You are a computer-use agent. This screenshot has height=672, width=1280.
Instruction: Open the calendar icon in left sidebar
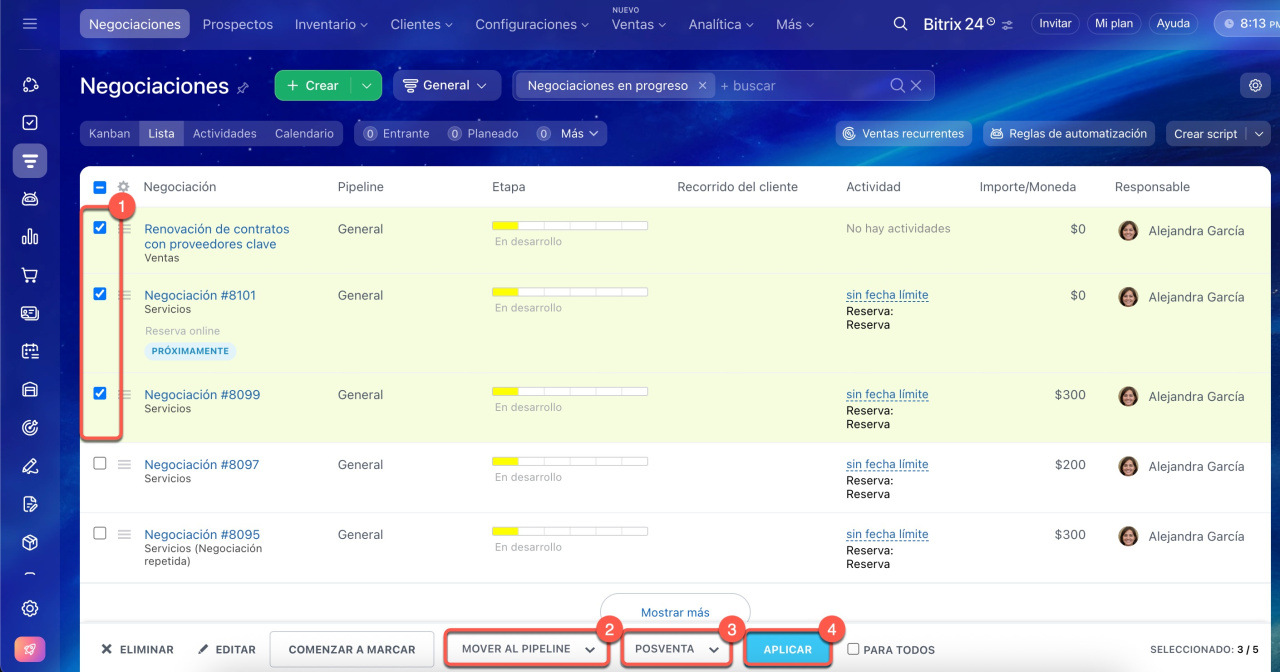pyautogui.click(x=30, y=351)
